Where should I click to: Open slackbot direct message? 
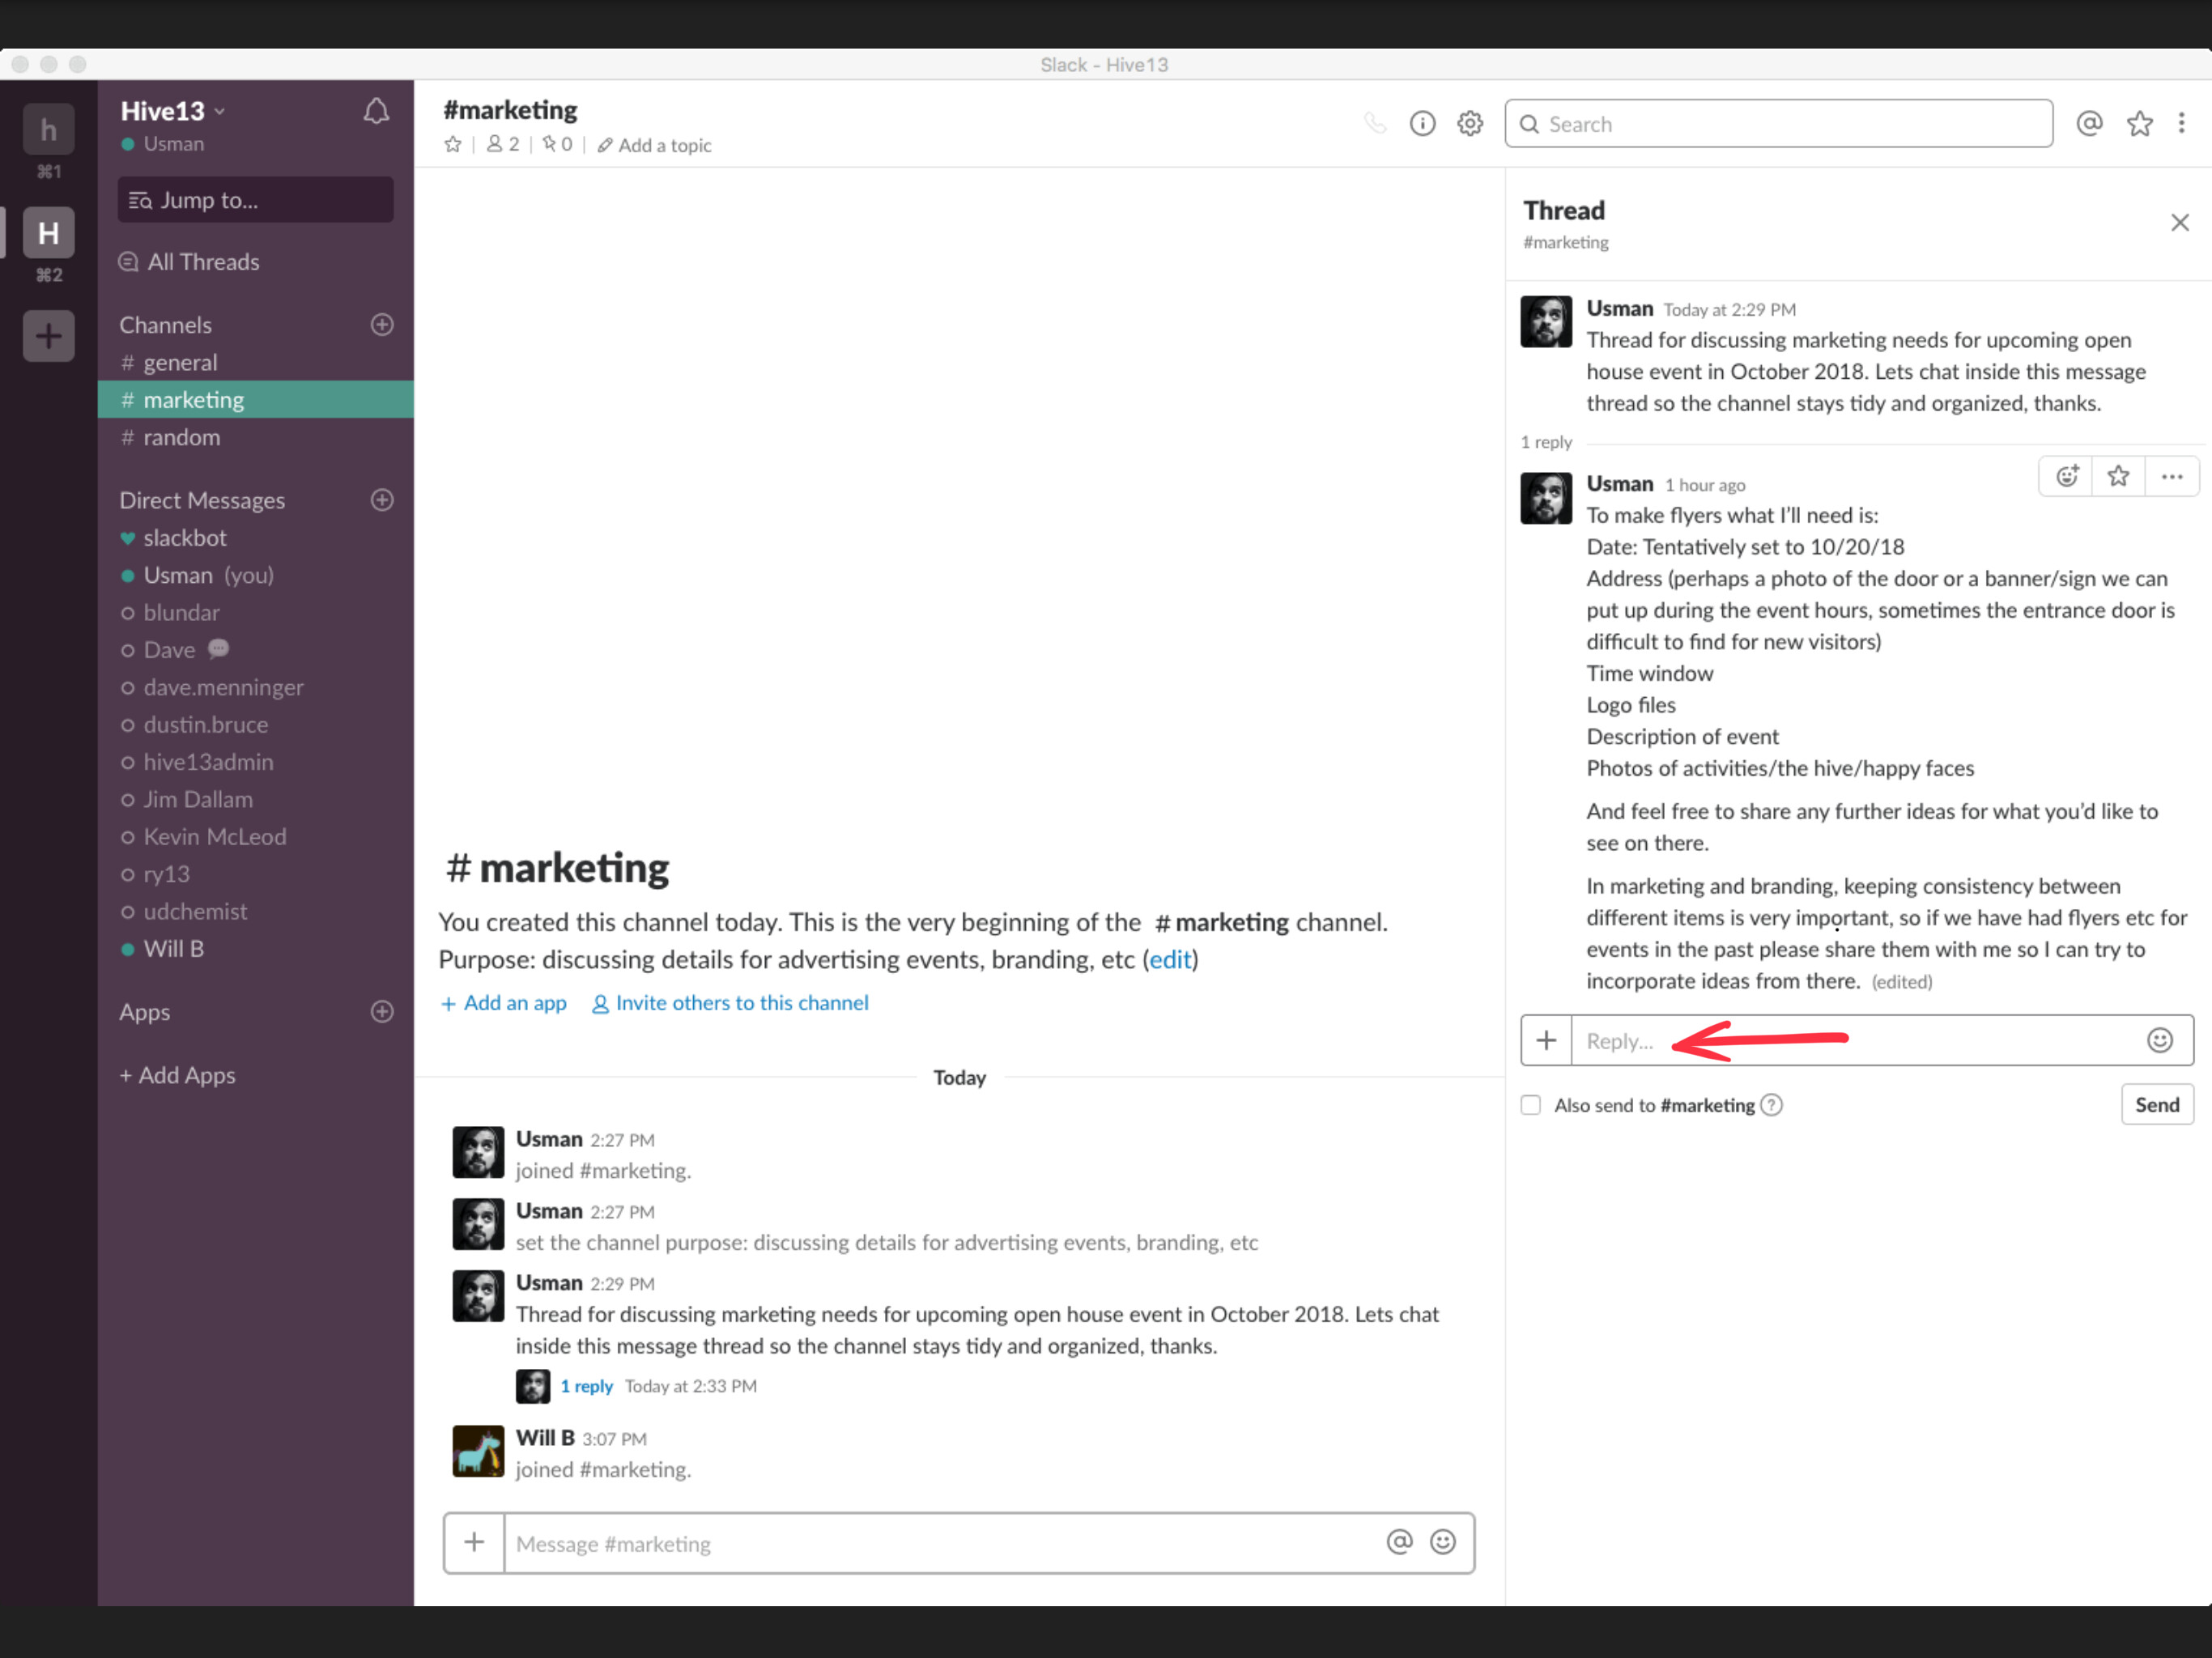point(255,538)
